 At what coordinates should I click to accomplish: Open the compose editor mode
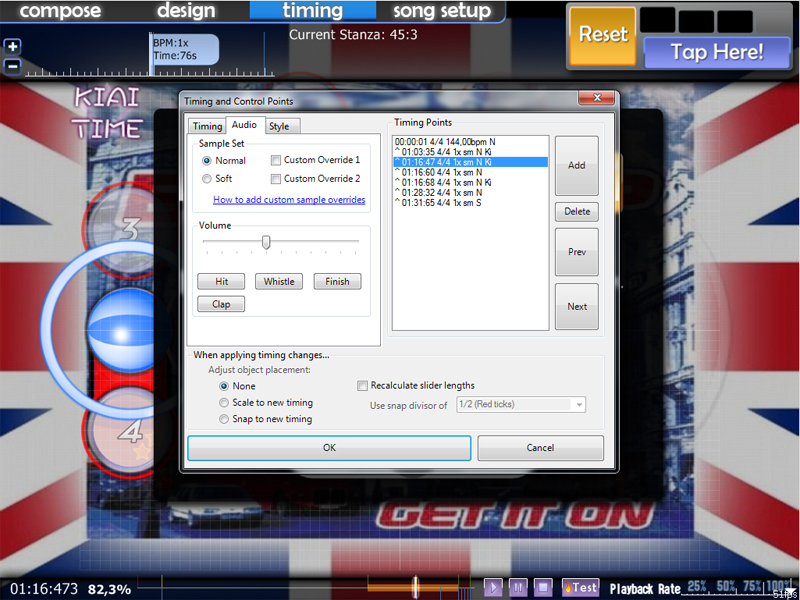point(60,11)
